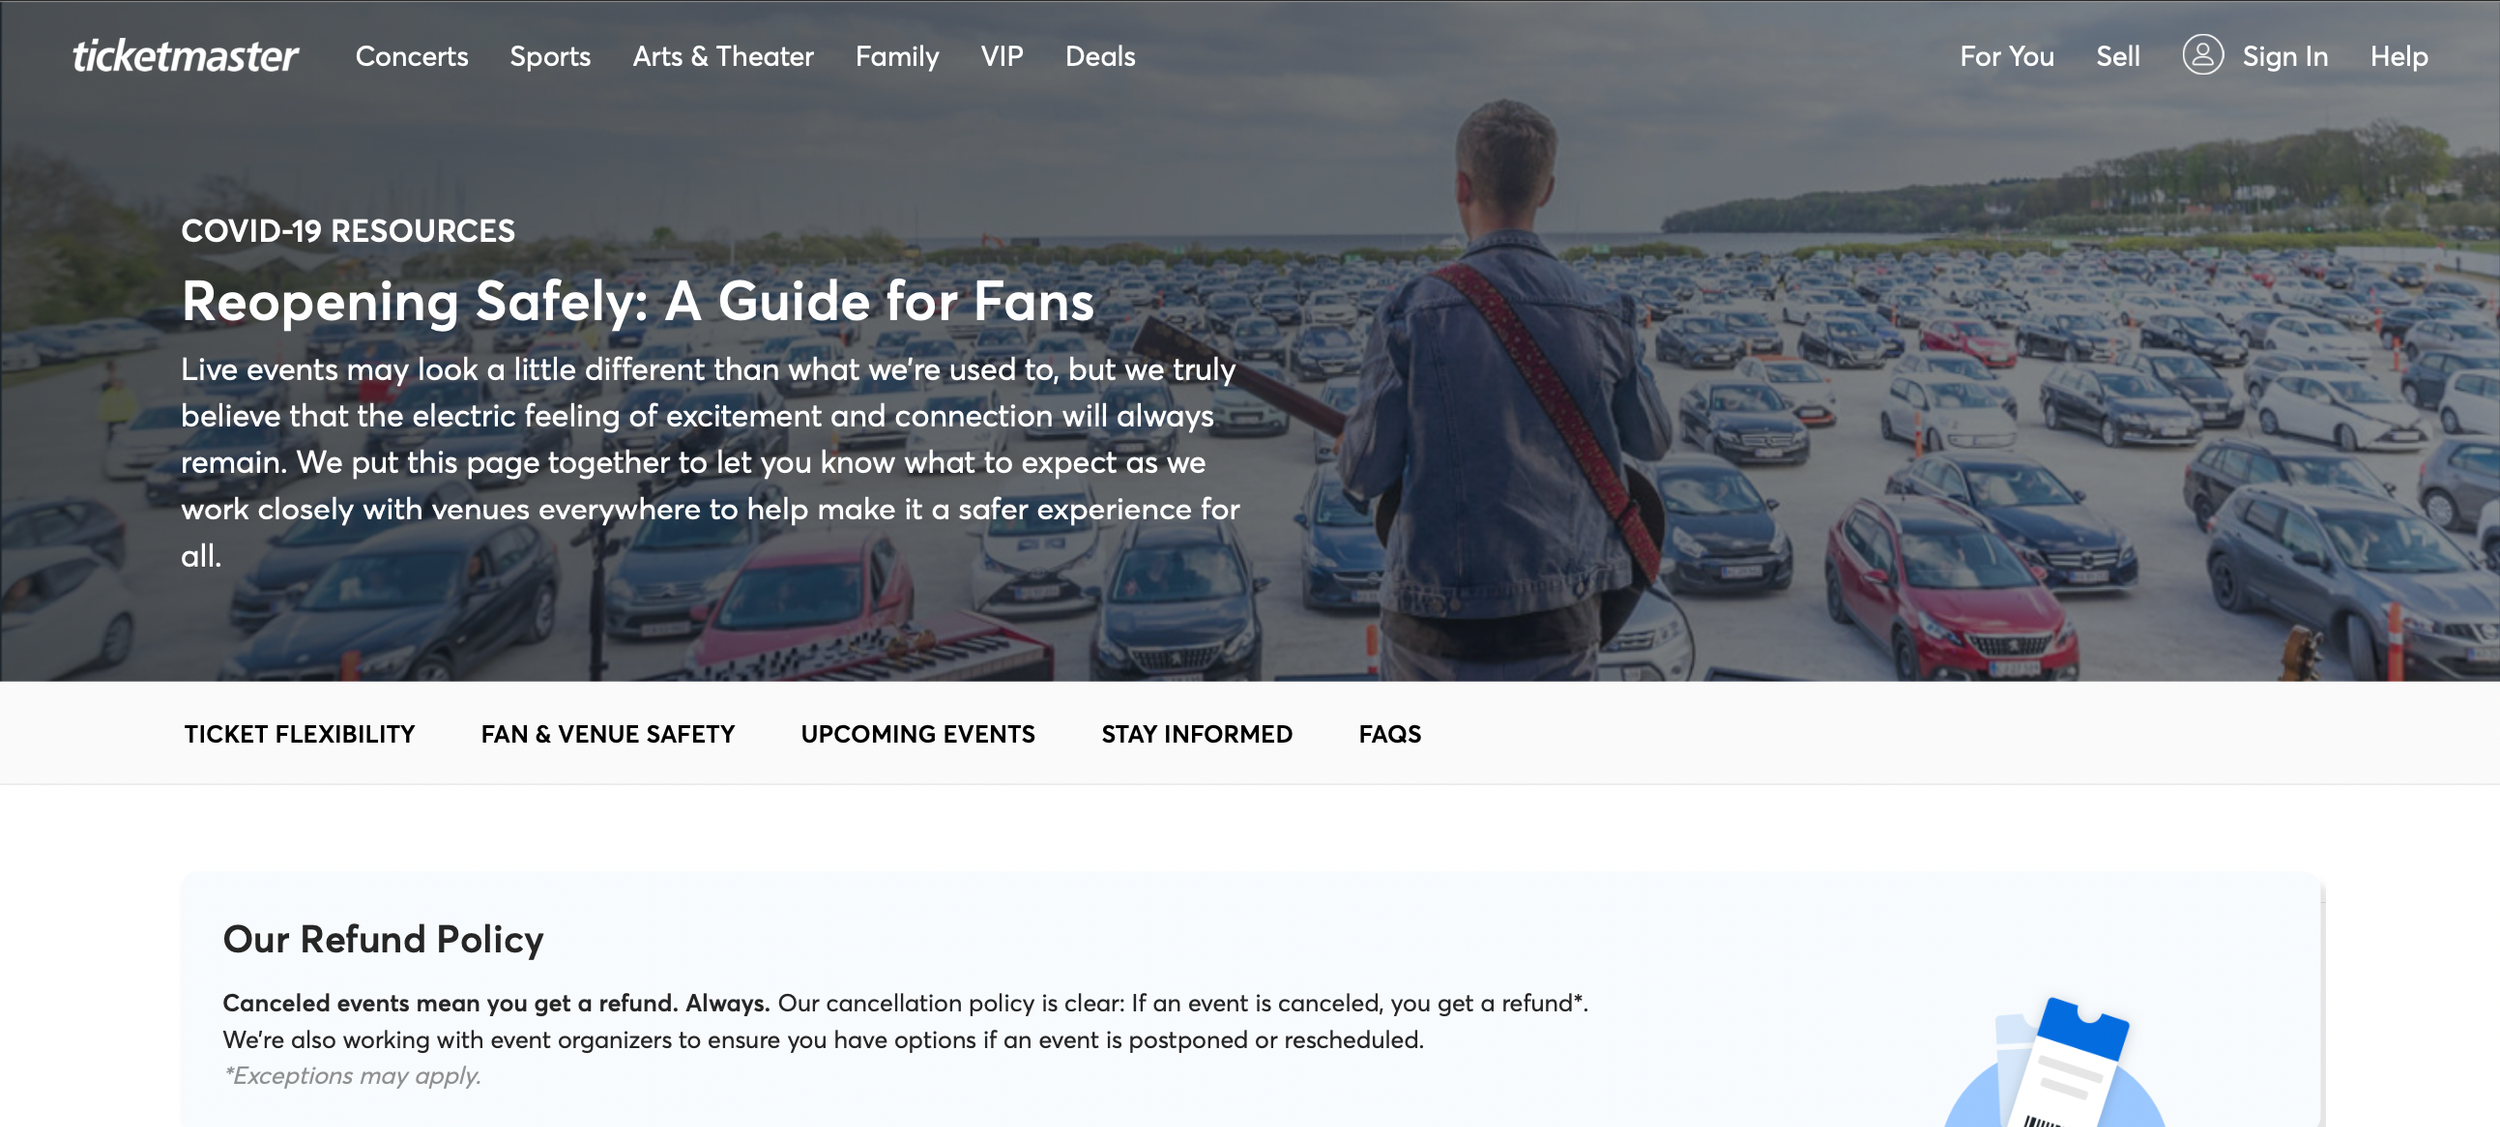2500x1127 pixels.
Task: Browse the Deals link
Action: point(1100,56)
